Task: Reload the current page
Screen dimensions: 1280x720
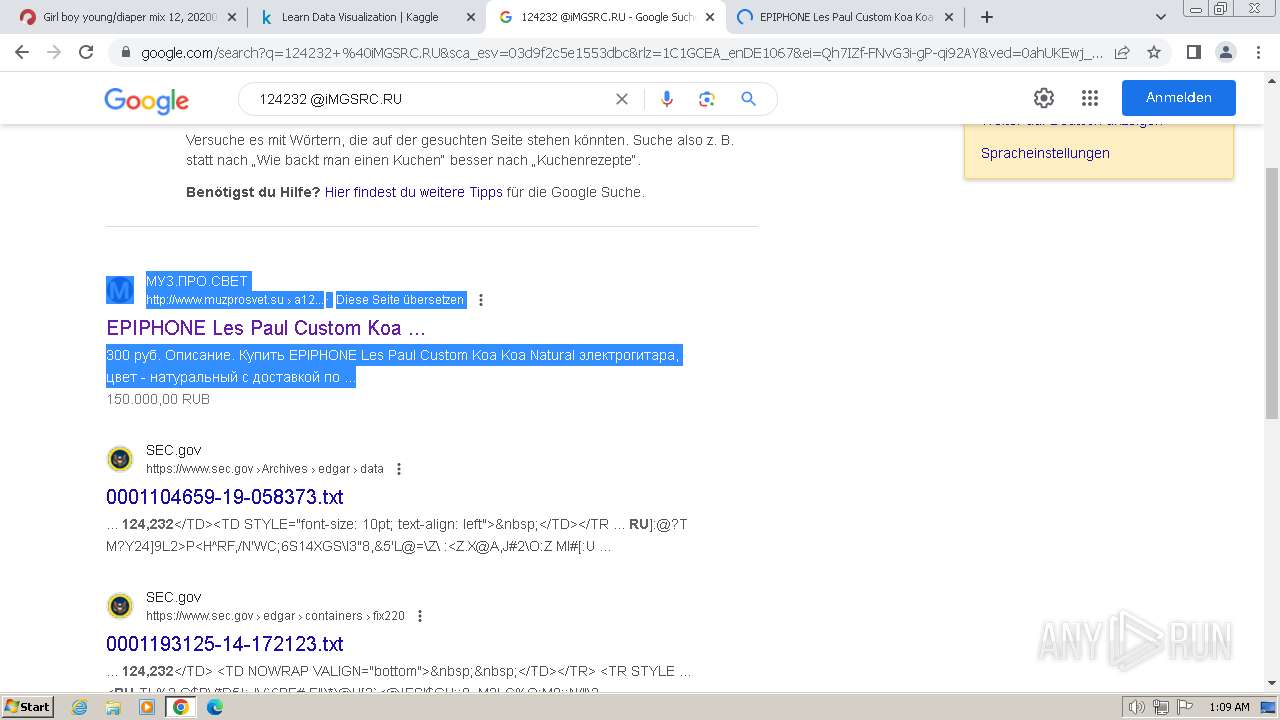Action: (86, 52)
